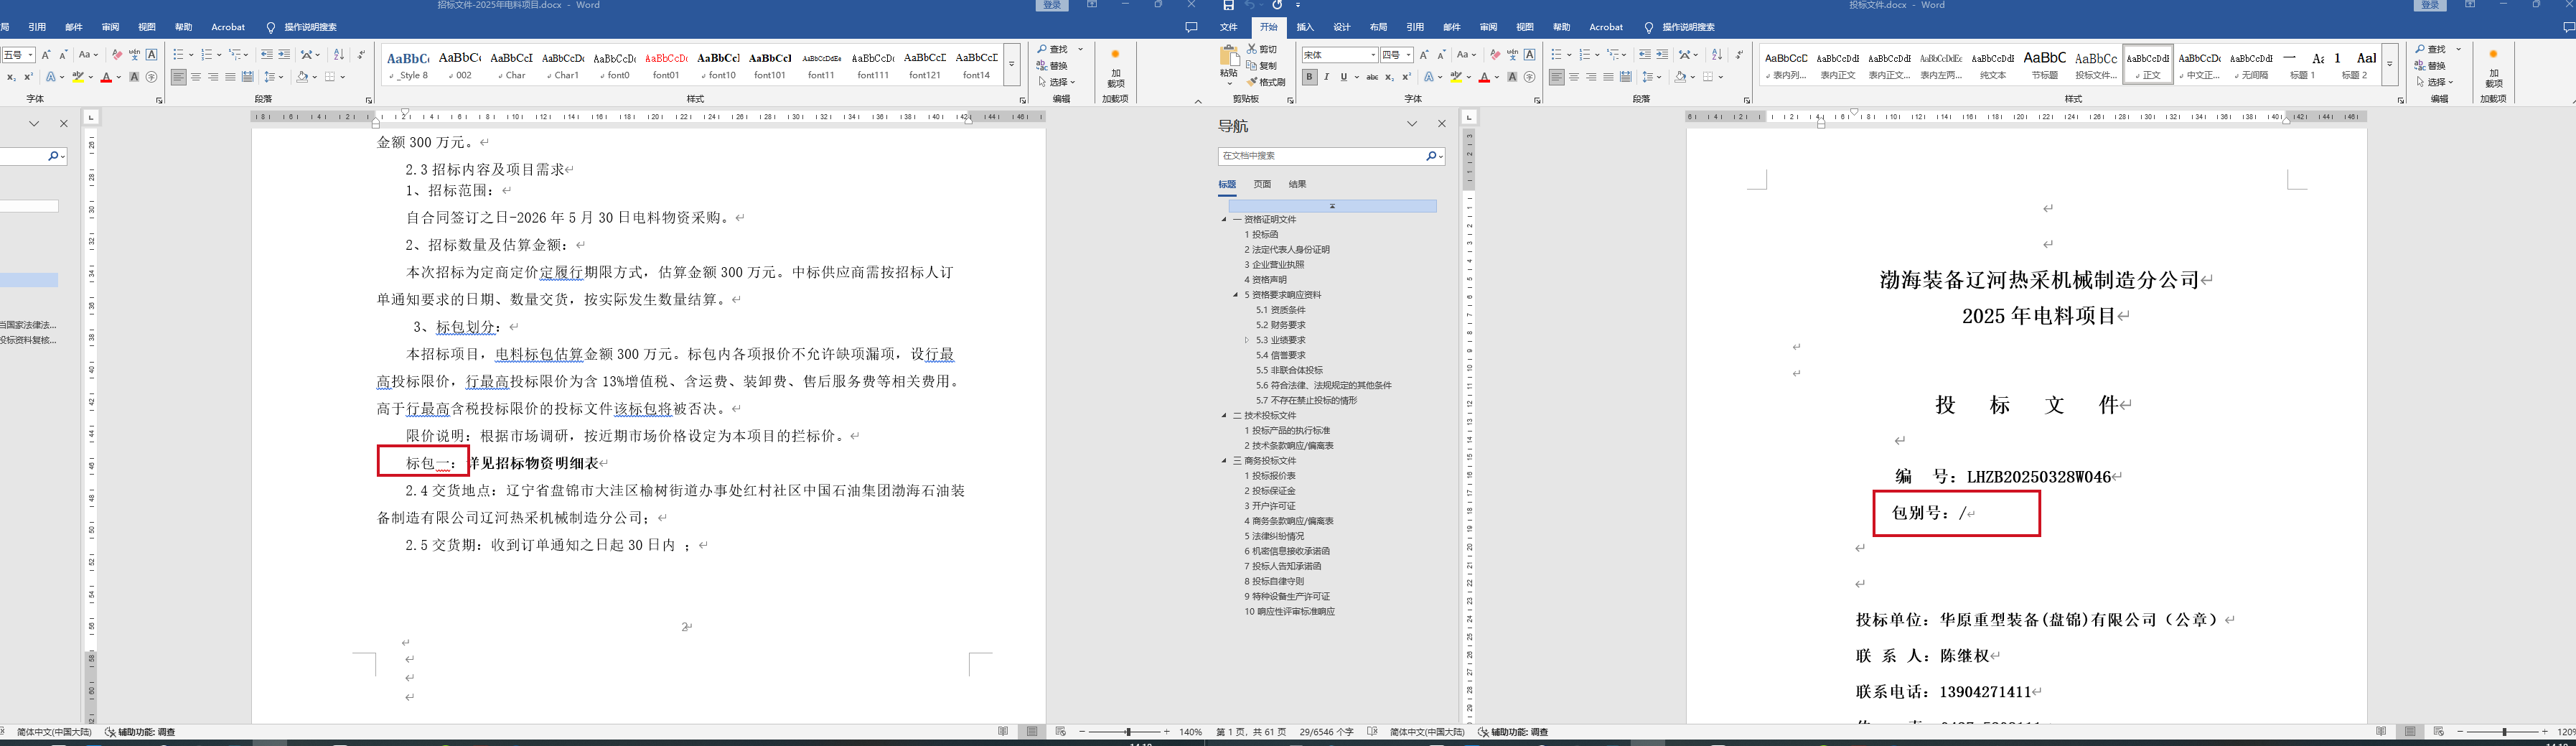Screen dimensions: 2576x746
Task: Close the navigation (导航) pane
Action: (x=1441, y=124)
